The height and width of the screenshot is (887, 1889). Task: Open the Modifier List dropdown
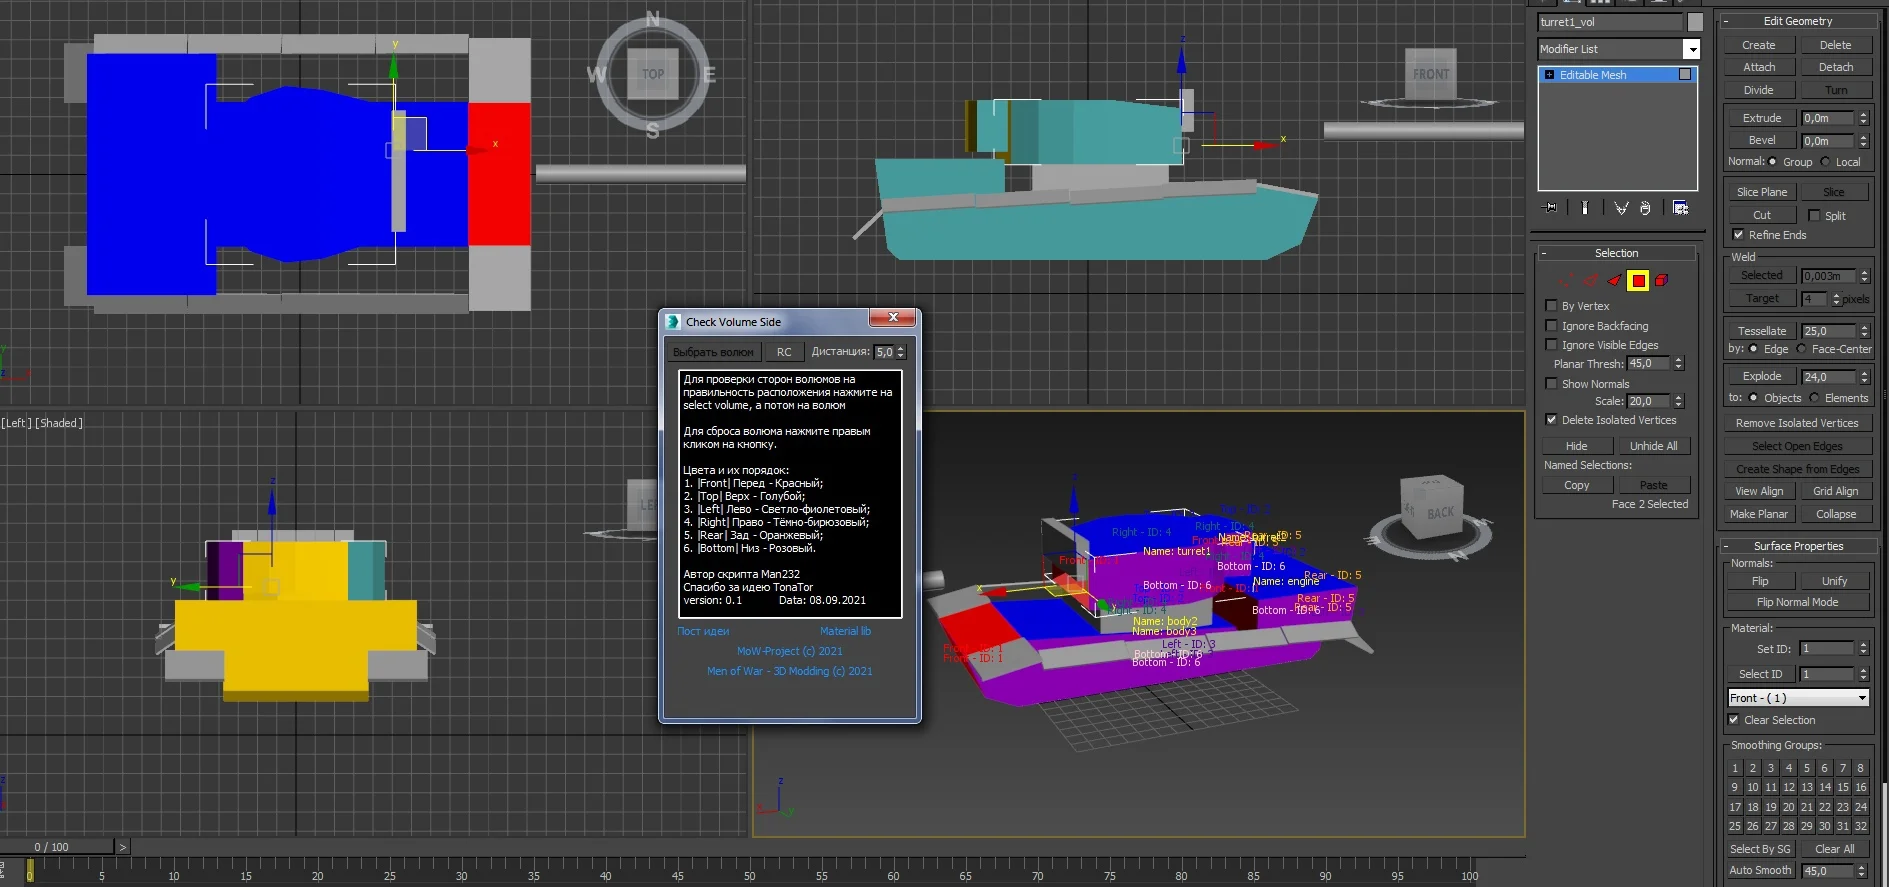[1691, 49]
